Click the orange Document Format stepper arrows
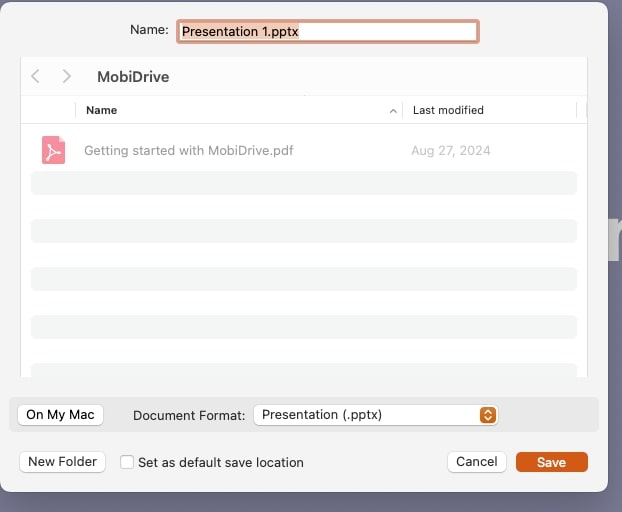The height and width of the screenshot is (512, 622). click(x=487, y=415)
